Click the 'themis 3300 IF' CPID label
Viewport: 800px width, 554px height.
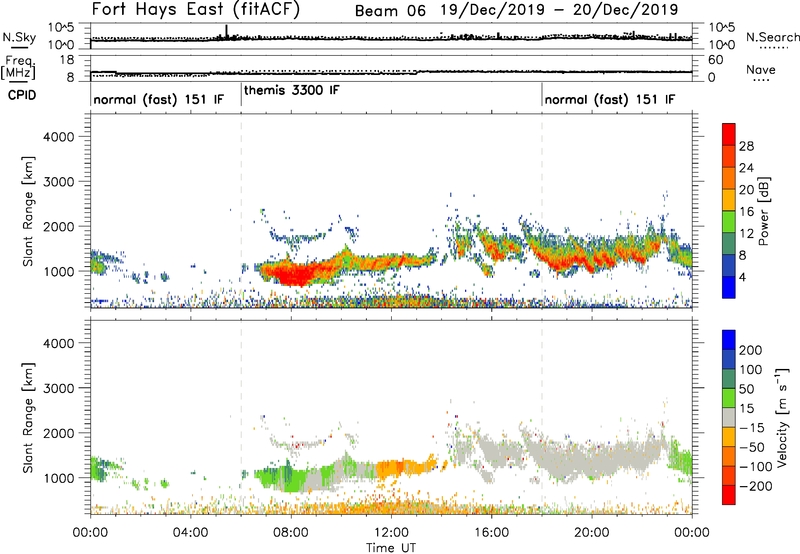click(291, 91)
